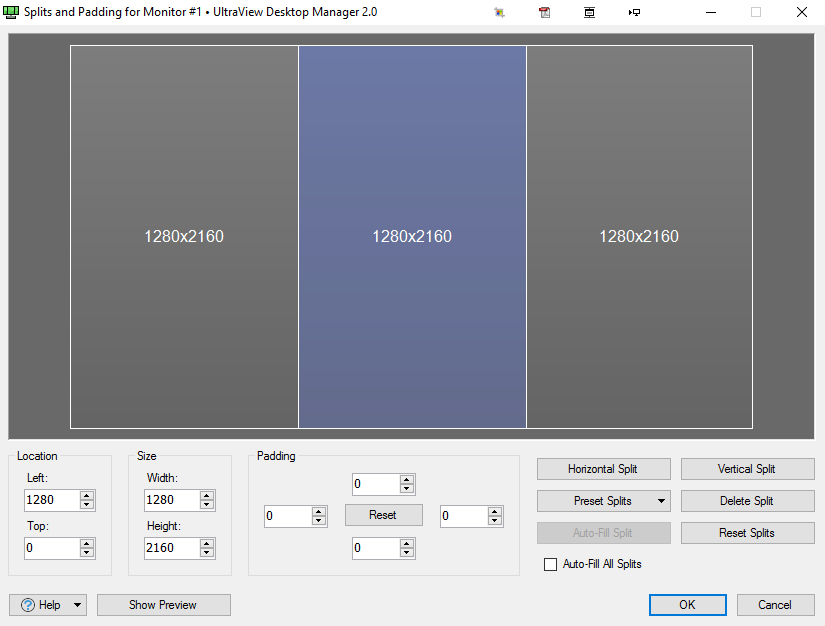The image size is (825, 626).
Task: Select the left 1280x2160 split
Action: (x=184, y=237)
